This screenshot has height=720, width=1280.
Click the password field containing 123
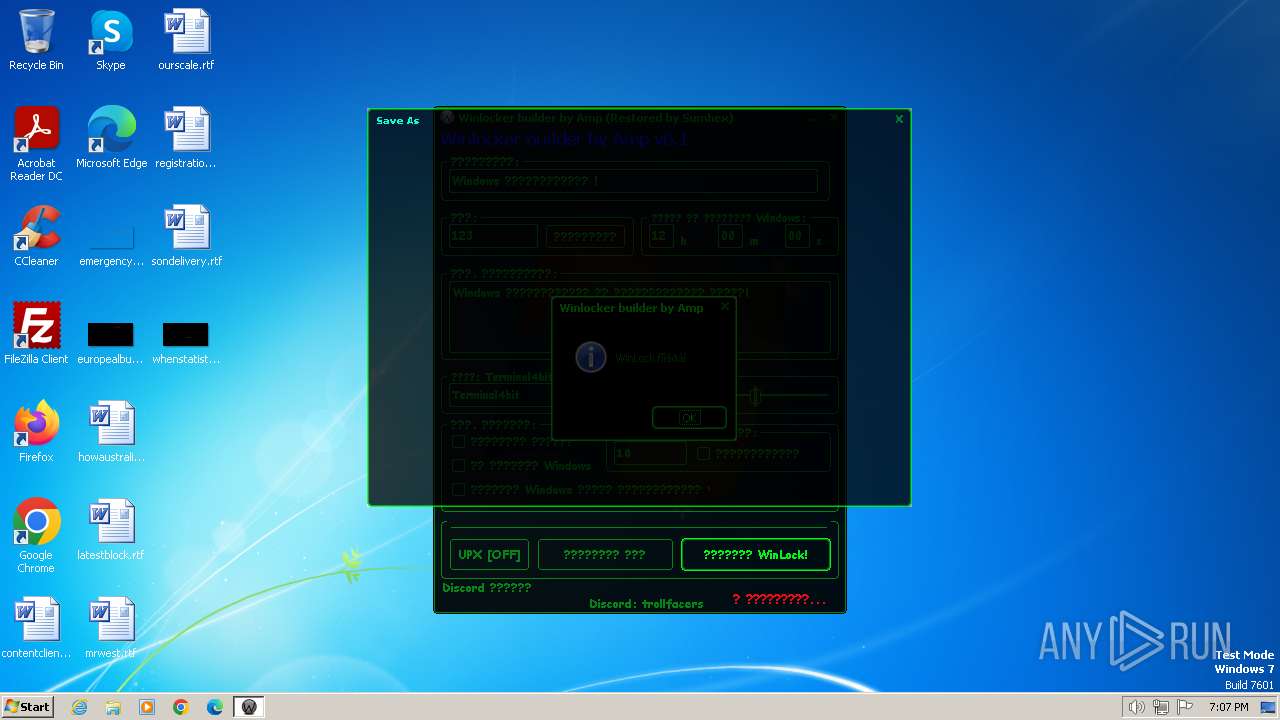click(x=494, y=236)
